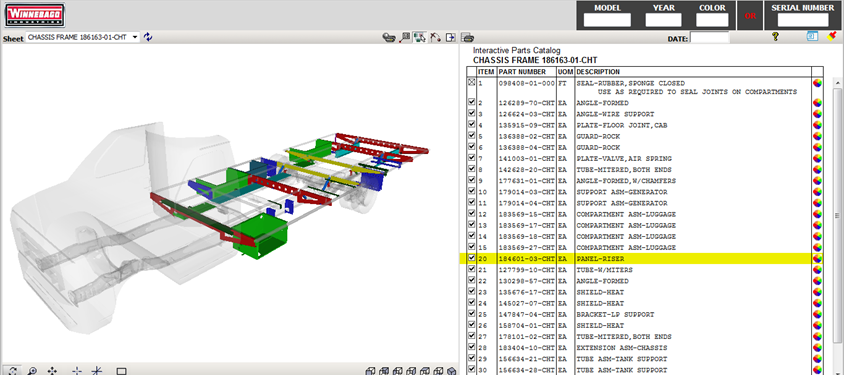Toggle item 10 SUPPORT ASM-GENERATOR checkbox

[472, 191]
